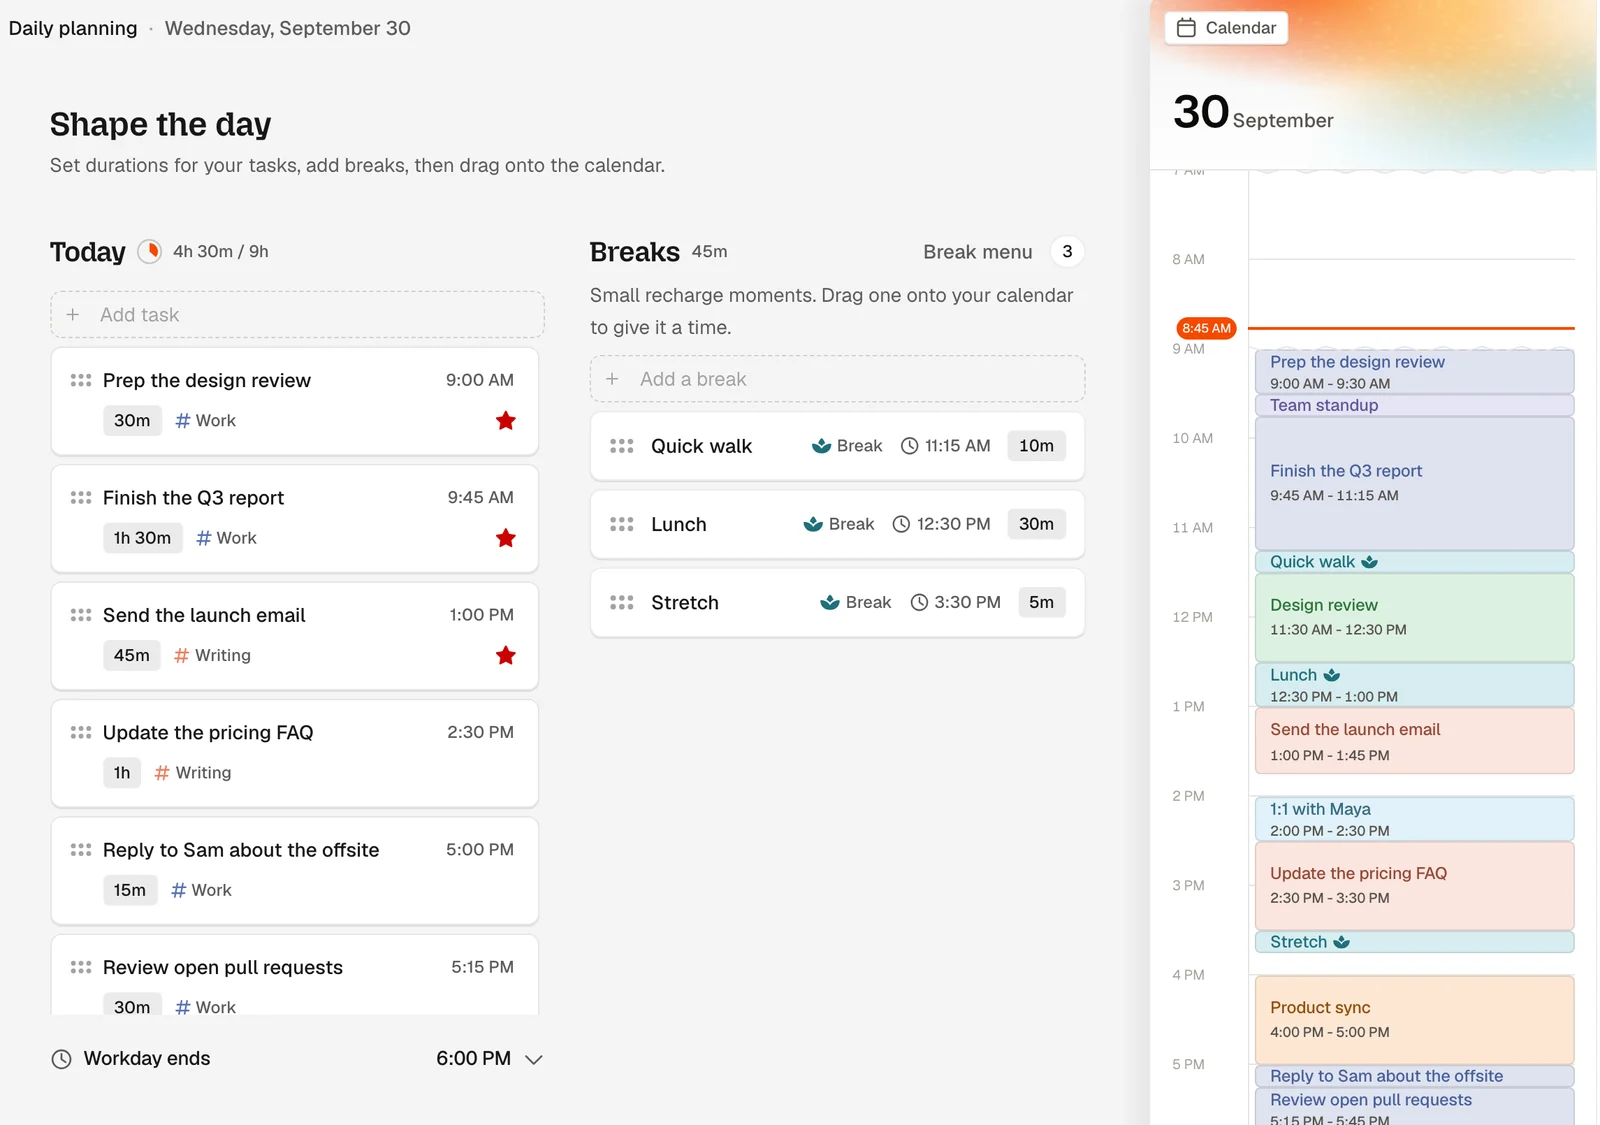The height and width of the screenshot is (1125, 1600).
Task: Click the 2:30 PM time on pricing FAQ
Action: click(480, 733)
